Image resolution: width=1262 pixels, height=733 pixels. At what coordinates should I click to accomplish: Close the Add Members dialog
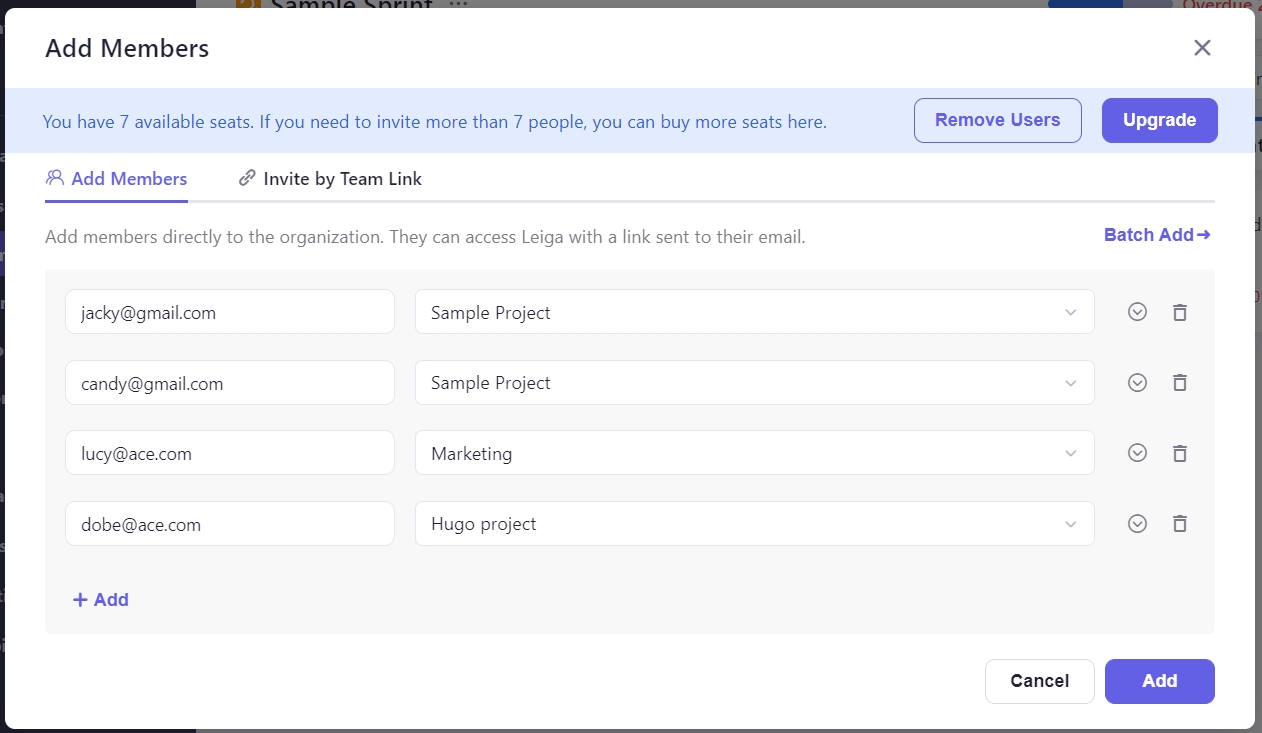click(1202, 48)
